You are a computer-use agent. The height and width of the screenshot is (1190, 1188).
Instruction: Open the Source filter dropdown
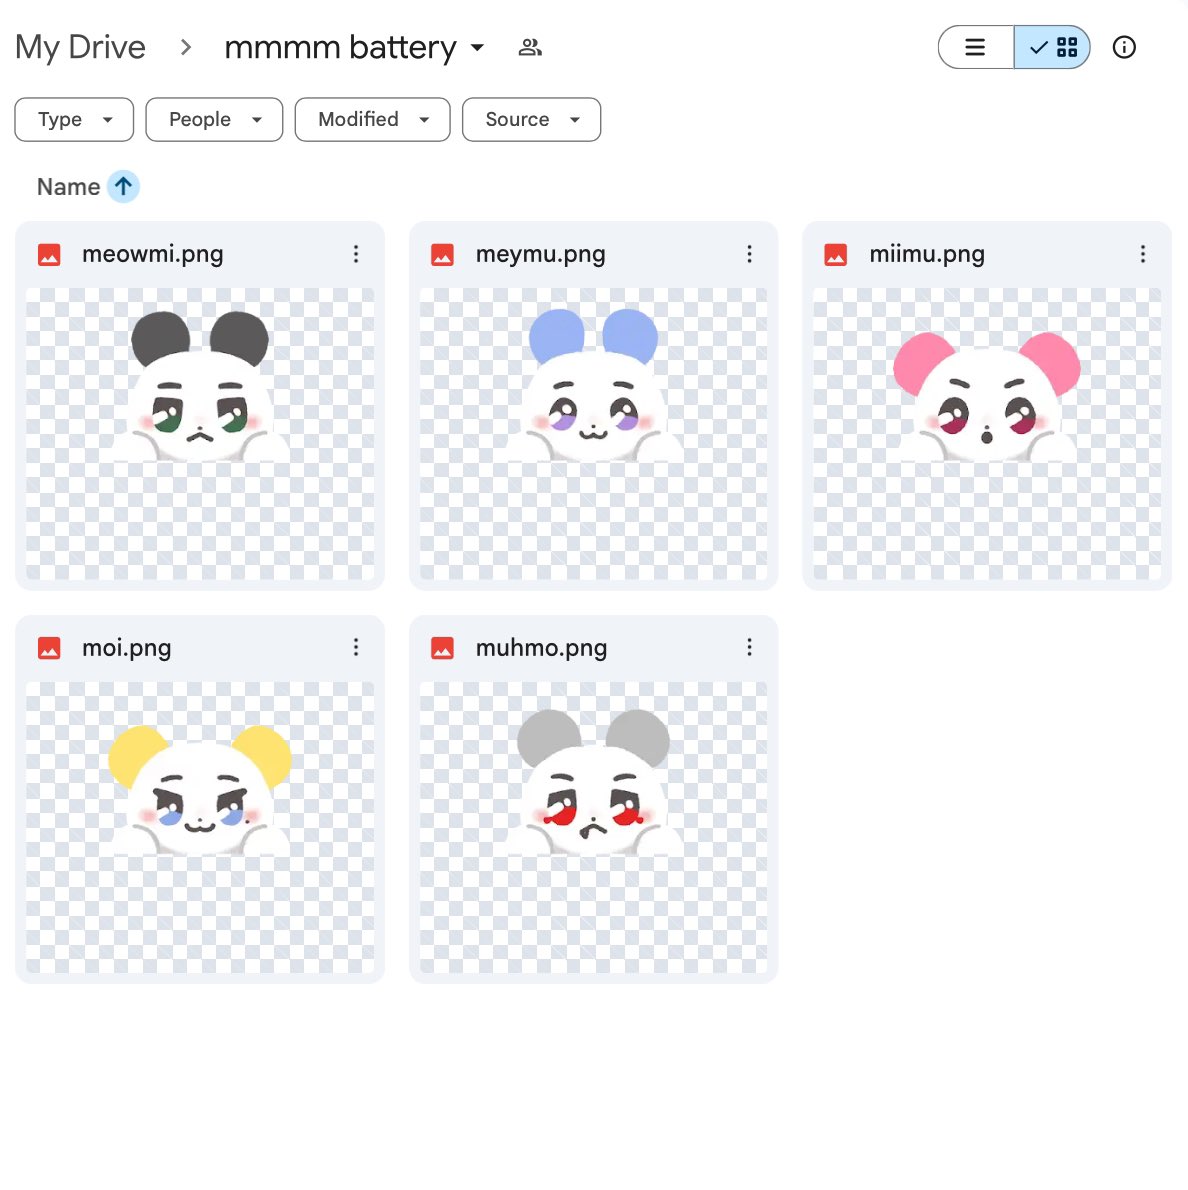click(531, 119)
